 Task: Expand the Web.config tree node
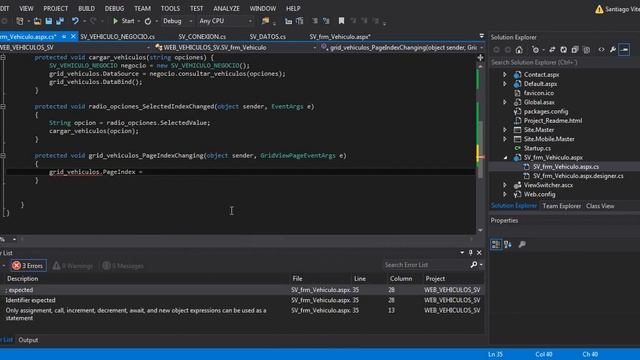click(505, 194)
